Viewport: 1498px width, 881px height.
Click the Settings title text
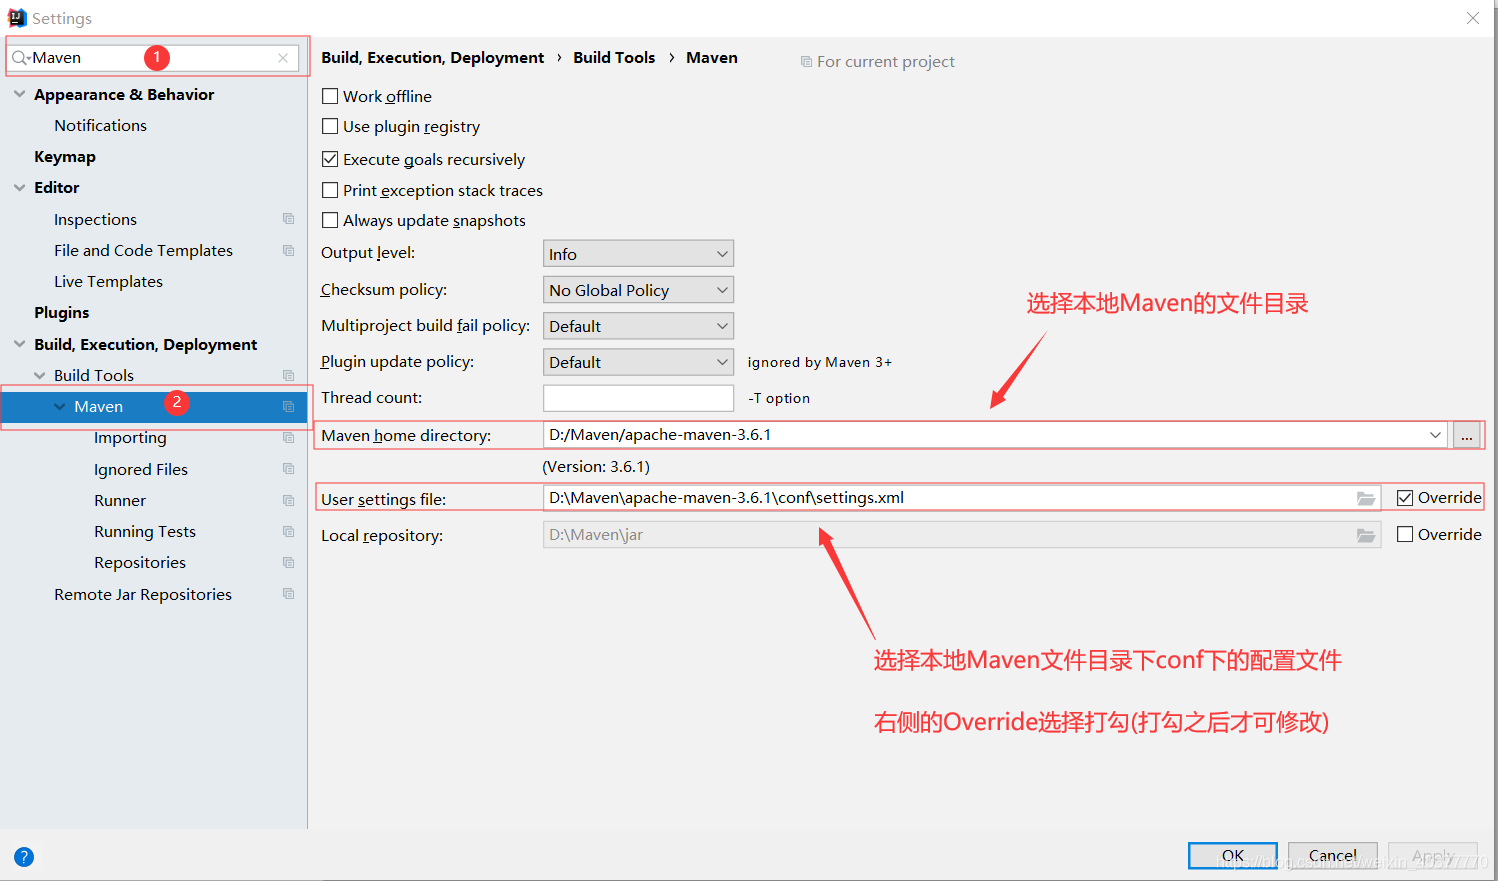click(x=62, y=18)
